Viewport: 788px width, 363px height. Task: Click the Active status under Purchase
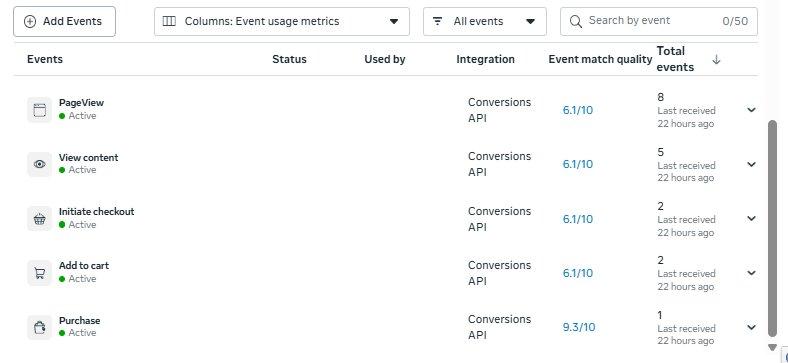(x=77, y=333)
